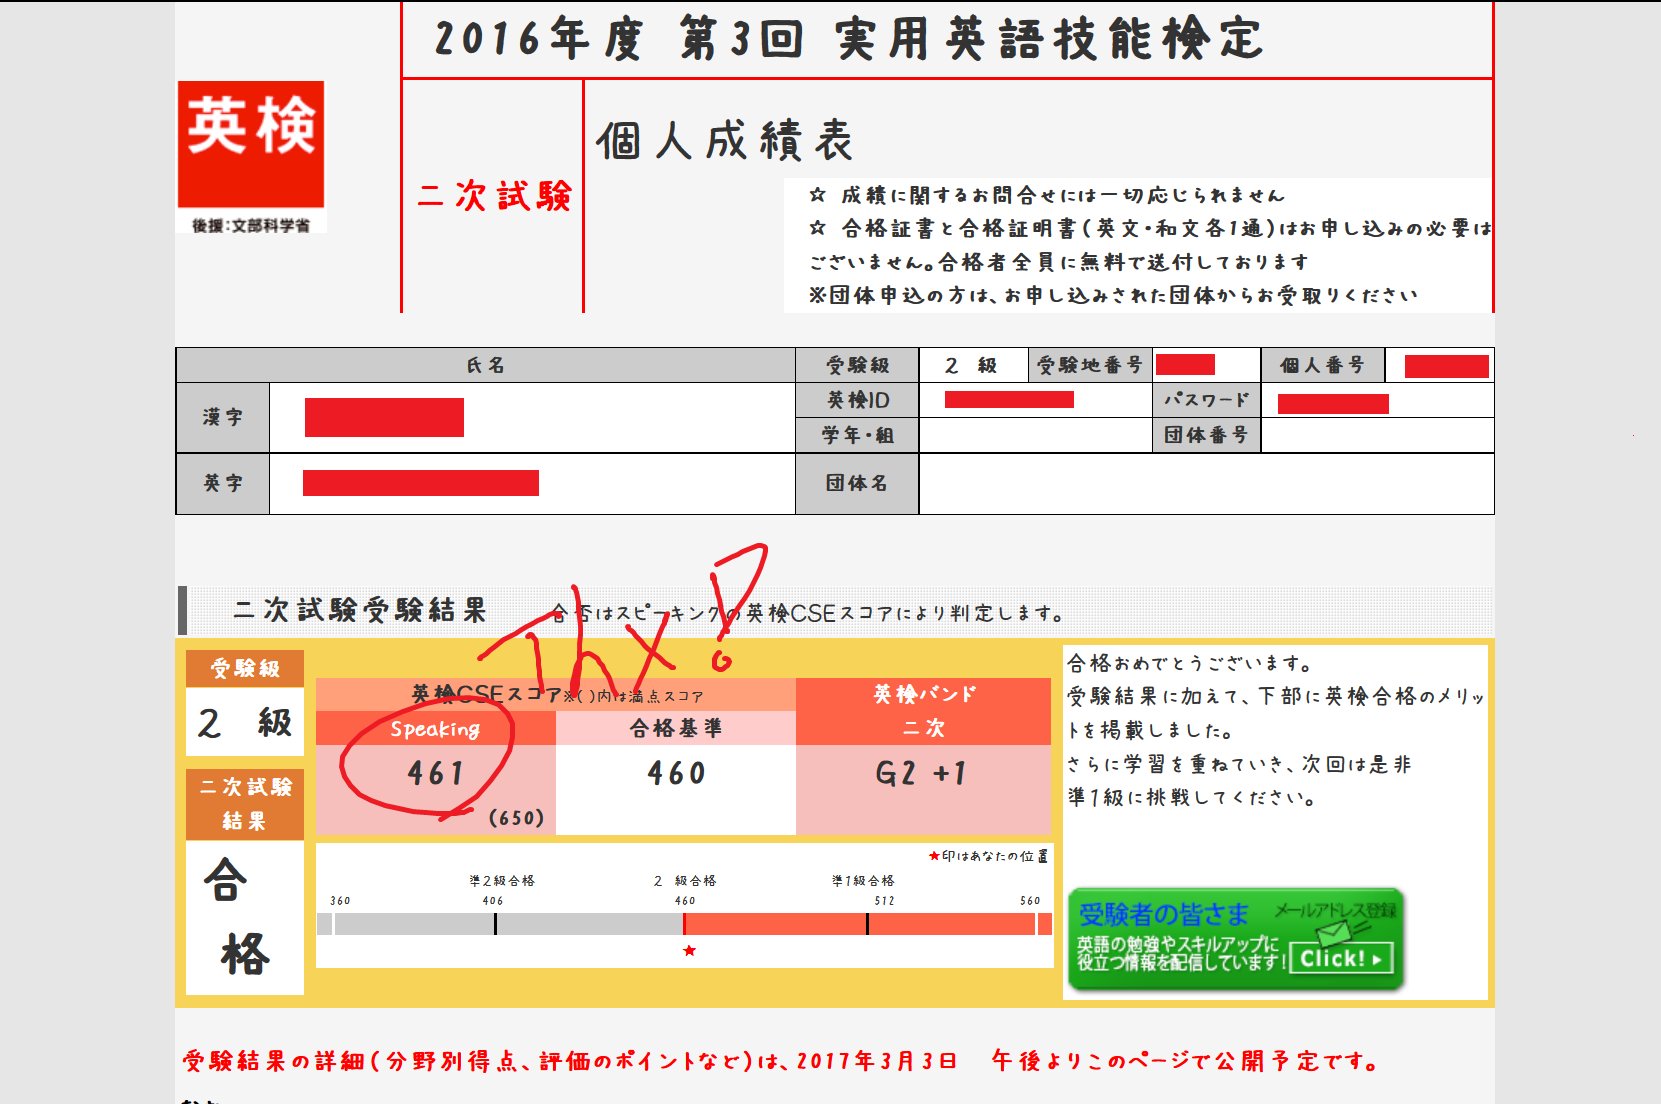Click the Speaking column header

coord(435,728)
